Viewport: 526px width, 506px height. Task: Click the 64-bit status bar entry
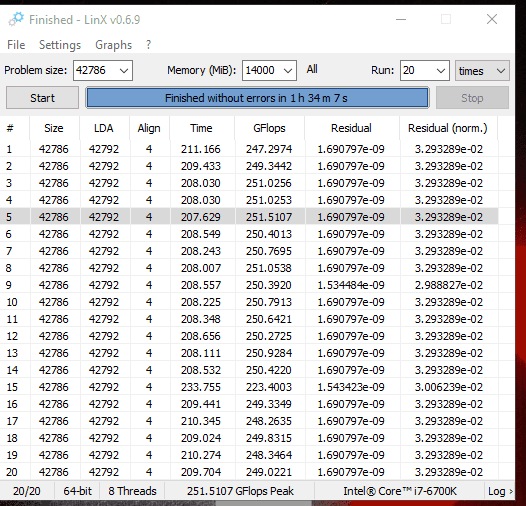click(77, 491)
